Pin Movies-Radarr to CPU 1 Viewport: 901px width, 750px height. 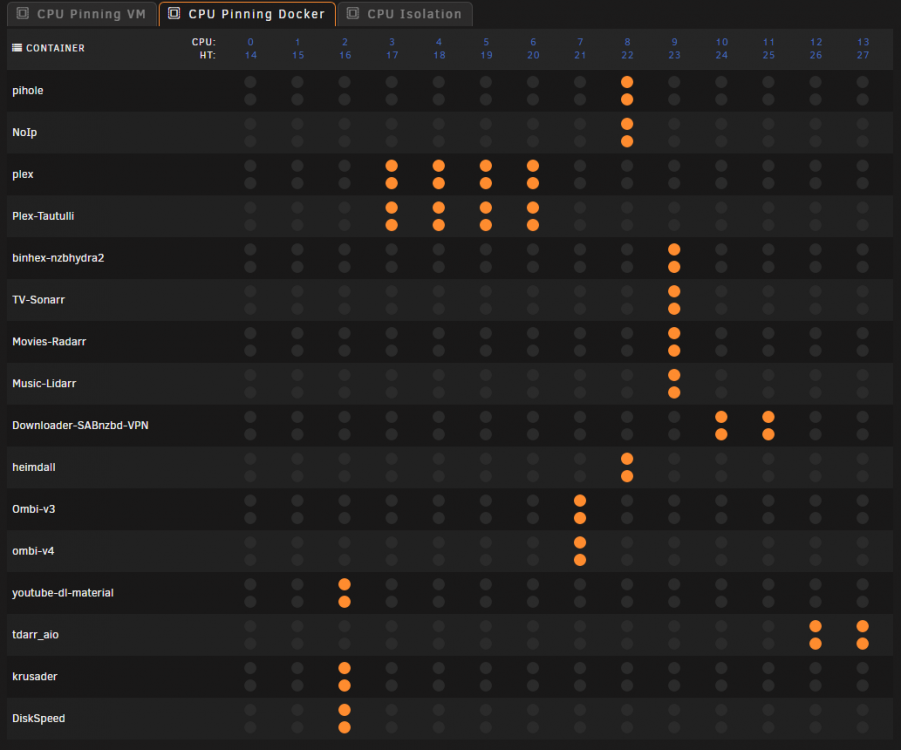297,333
